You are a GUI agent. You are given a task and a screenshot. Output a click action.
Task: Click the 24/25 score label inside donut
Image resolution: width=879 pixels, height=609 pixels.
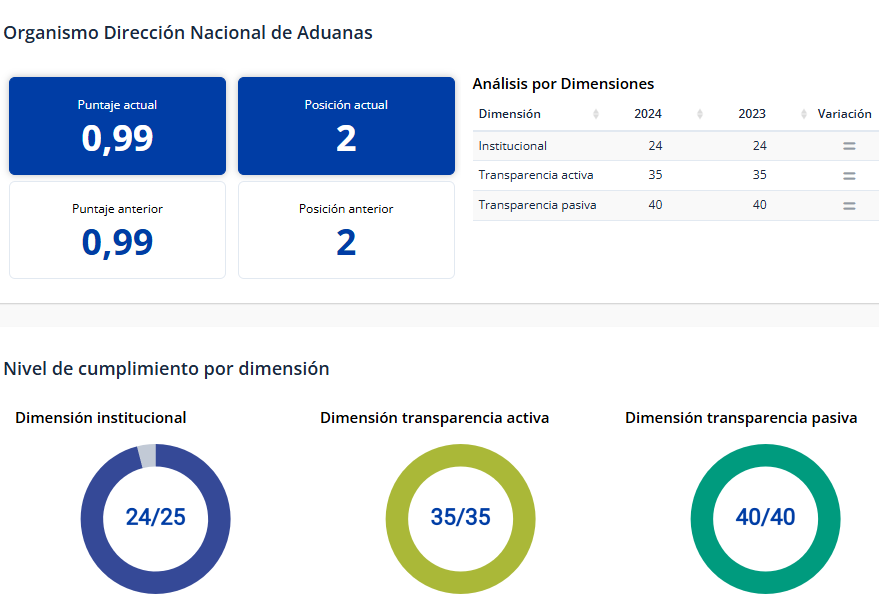[x=155, y=517]
